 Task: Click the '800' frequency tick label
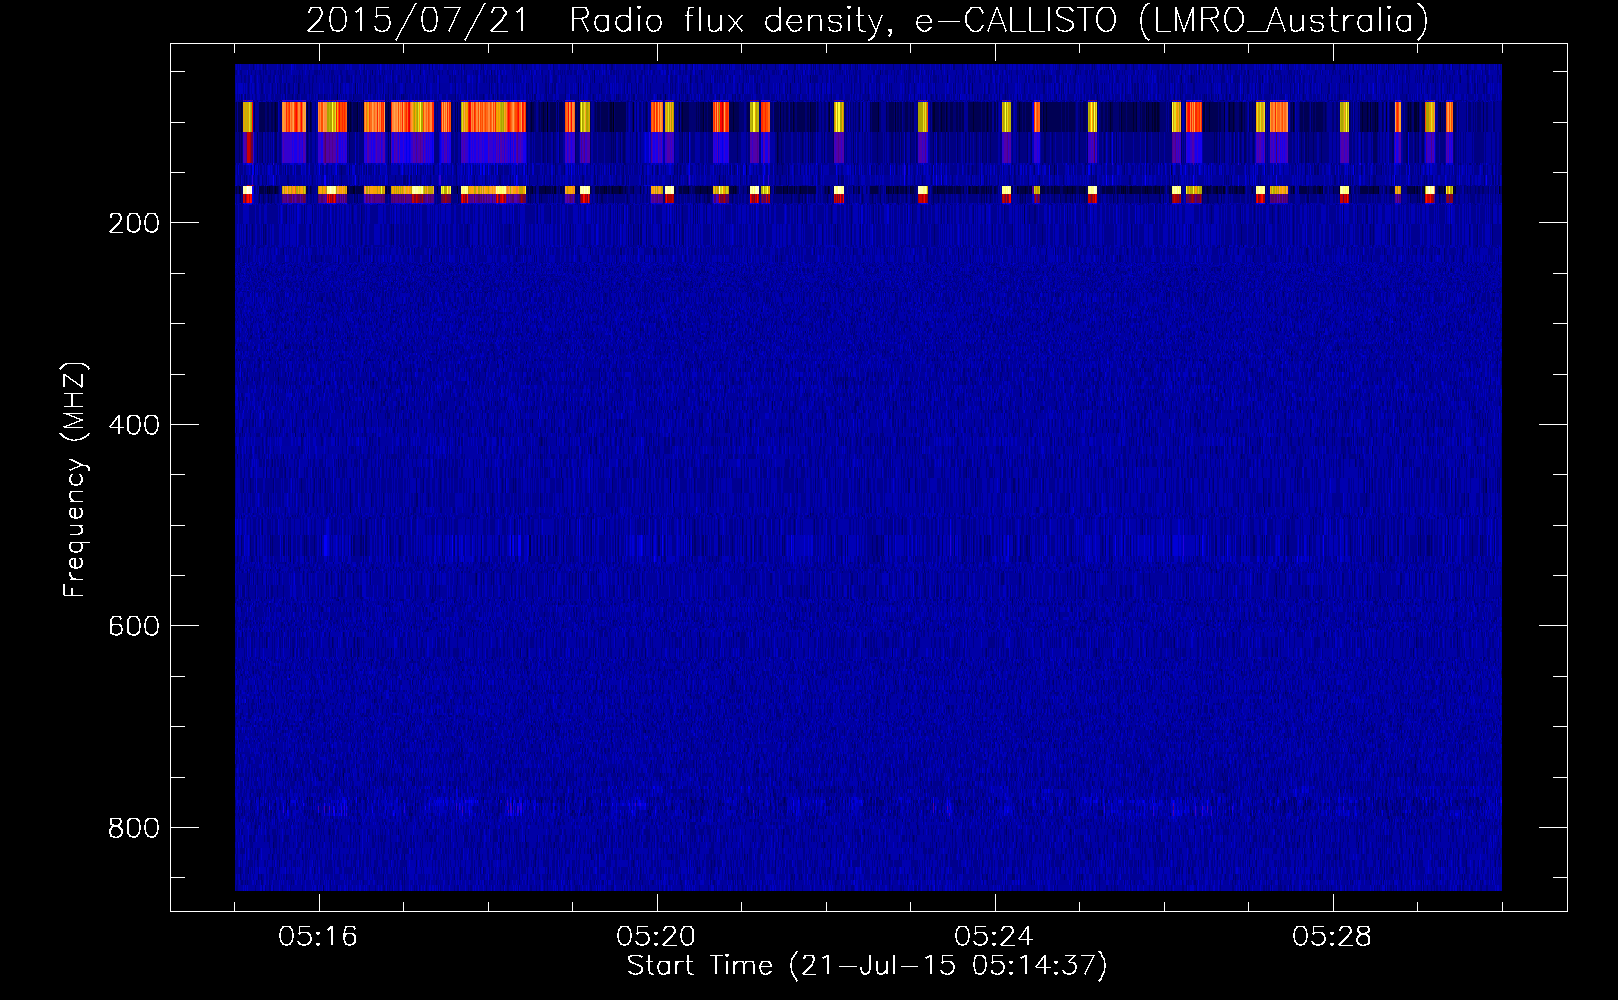(134, 828)
